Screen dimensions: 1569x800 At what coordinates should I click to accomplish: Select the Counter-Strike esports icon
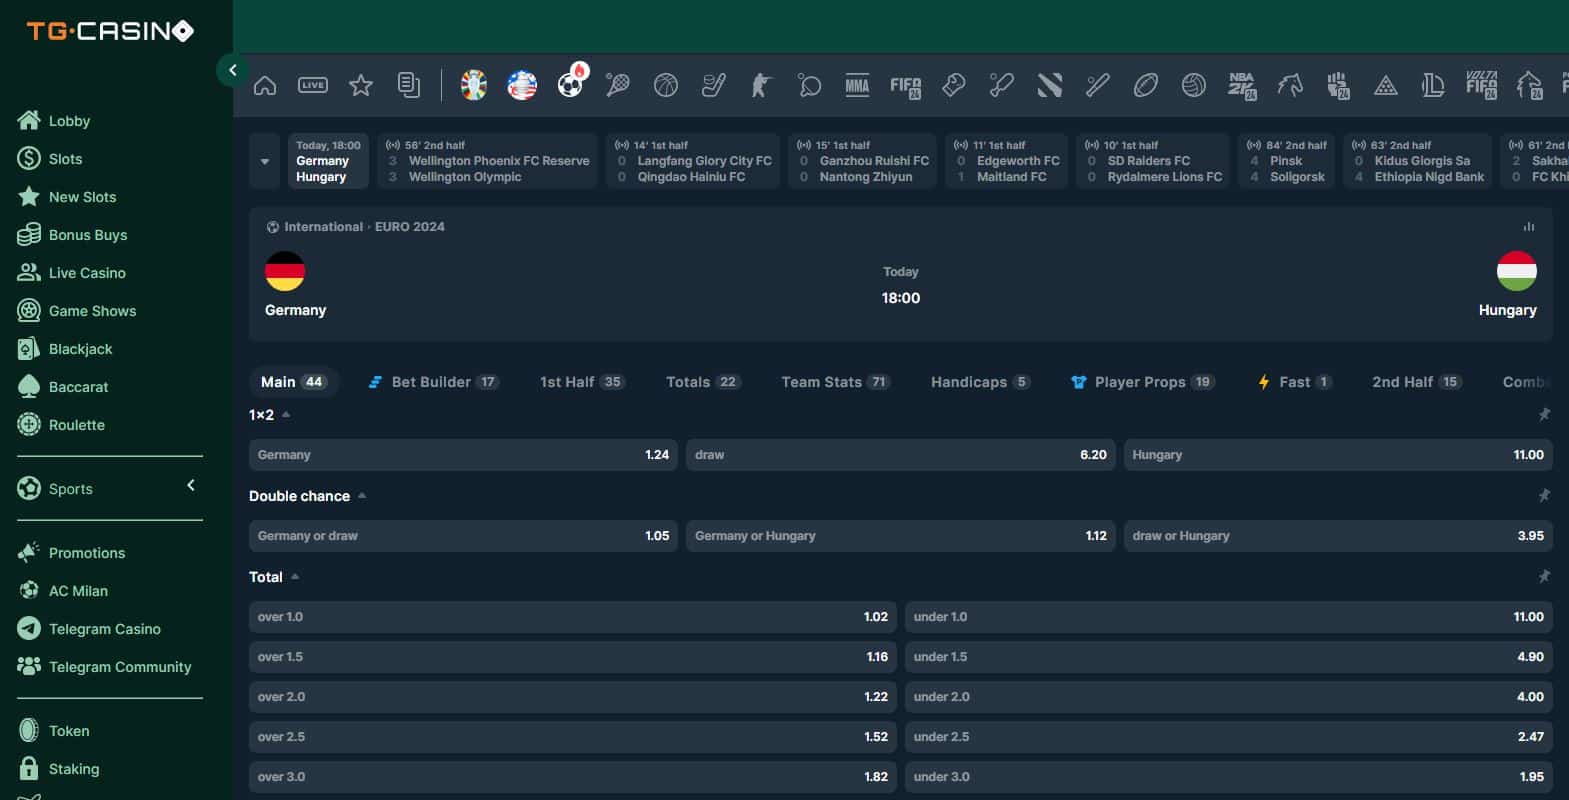tap(762, 85)
